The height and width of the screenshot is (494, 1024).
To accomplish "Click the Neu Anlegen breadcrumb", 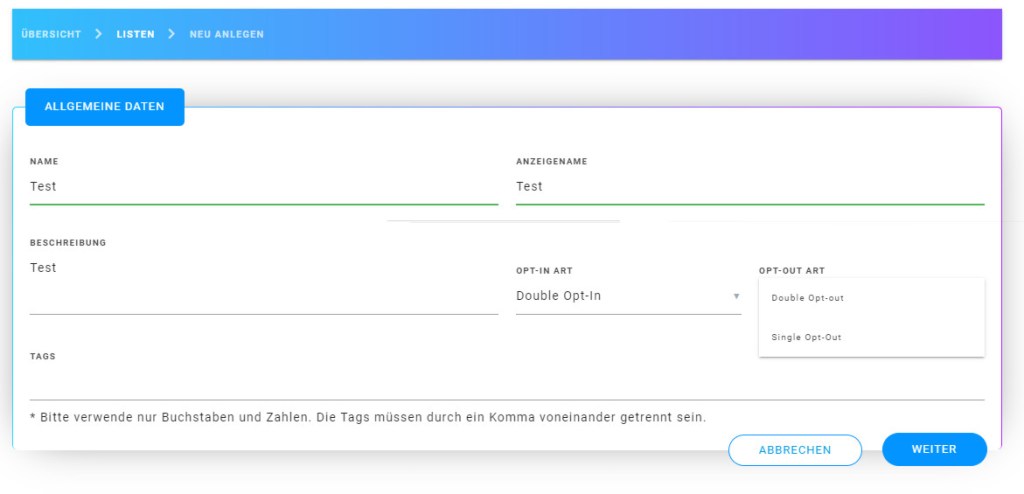I will point(226,34).
